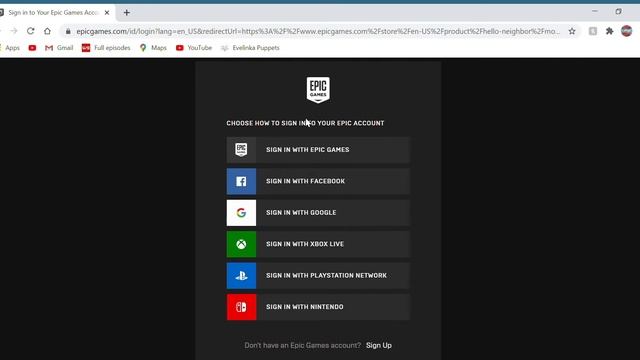Choose Sign in with PlayStation Network

click(x=318, y=276)
